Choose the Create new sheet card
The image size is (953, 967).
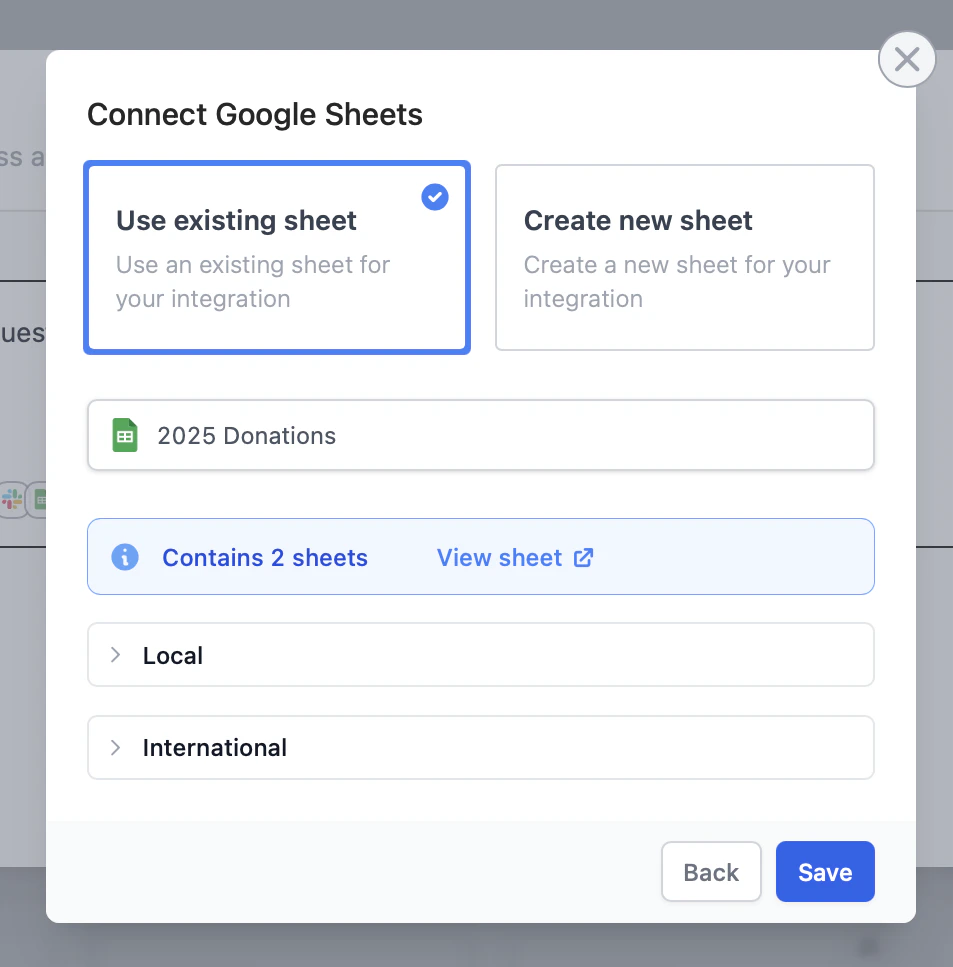click(x=685, y=258)
